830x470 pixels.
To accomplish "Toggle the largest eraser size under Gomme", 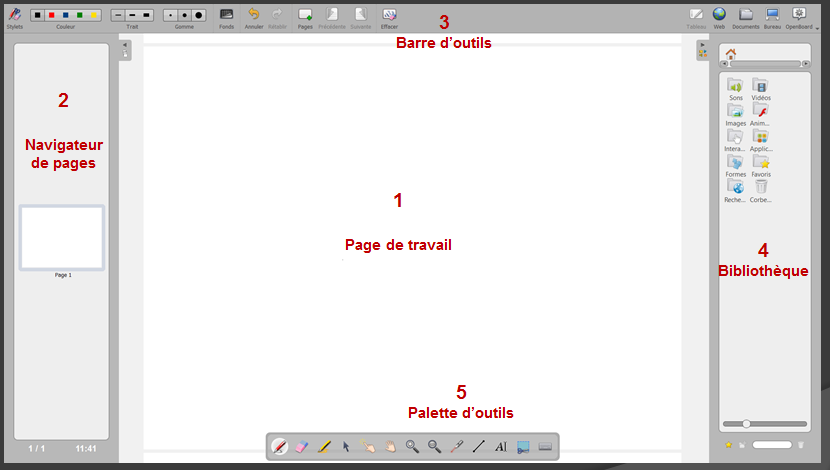I will (x=199, y=15).
